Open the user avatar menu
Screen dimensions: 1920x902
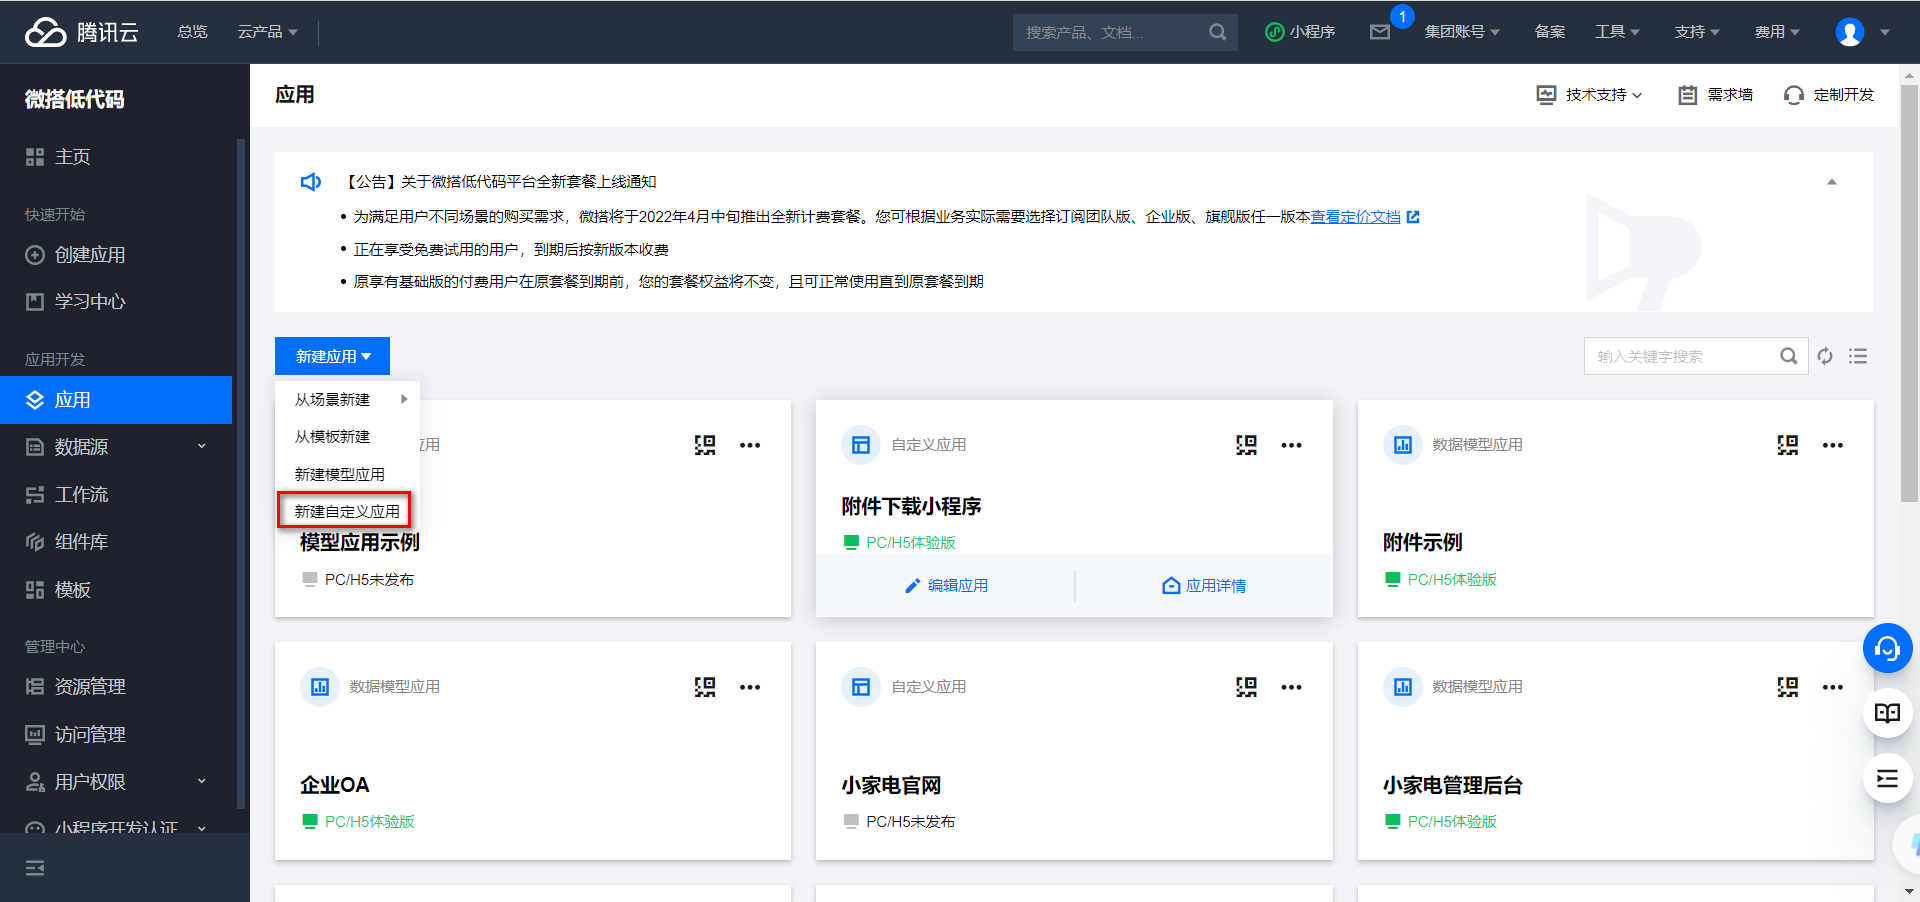(1850, 32)
